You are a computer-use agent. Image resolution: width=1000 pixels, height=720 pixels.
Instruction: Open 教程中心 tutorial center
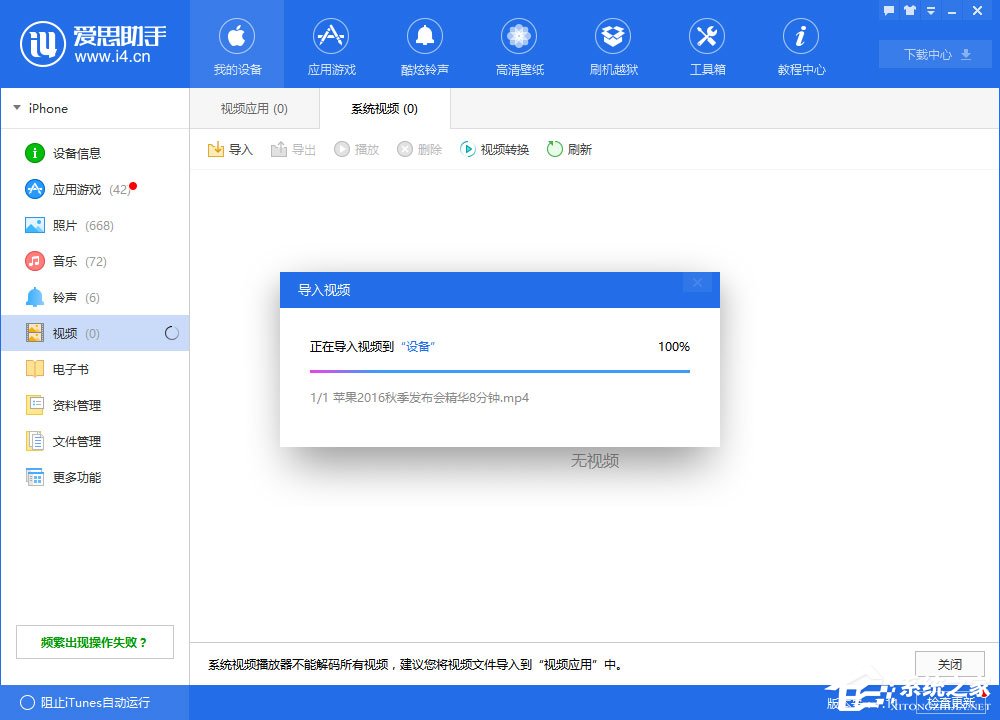coord(801,47)
